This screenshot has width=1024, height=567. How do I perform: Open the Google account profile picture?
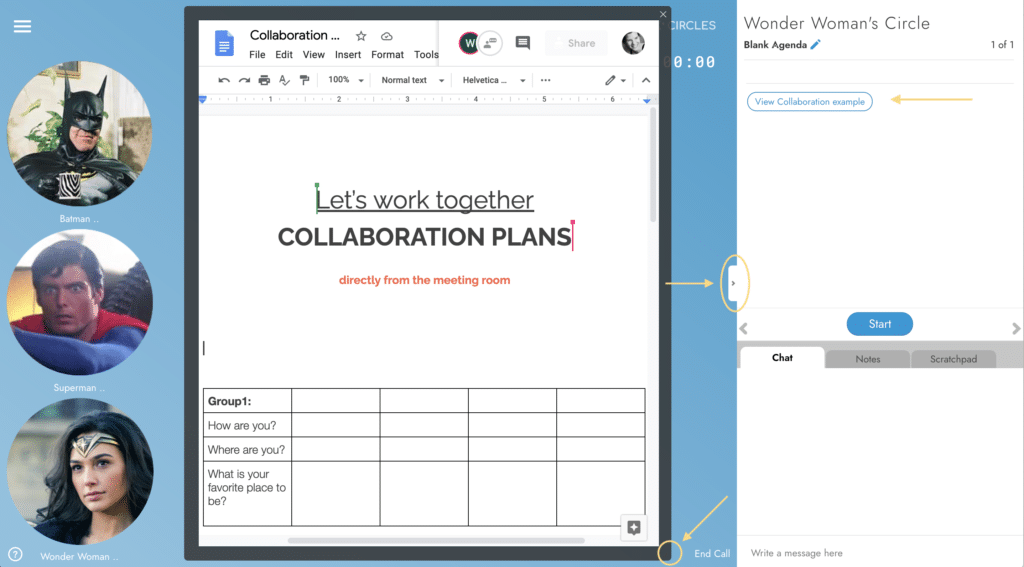click(633, 43)
